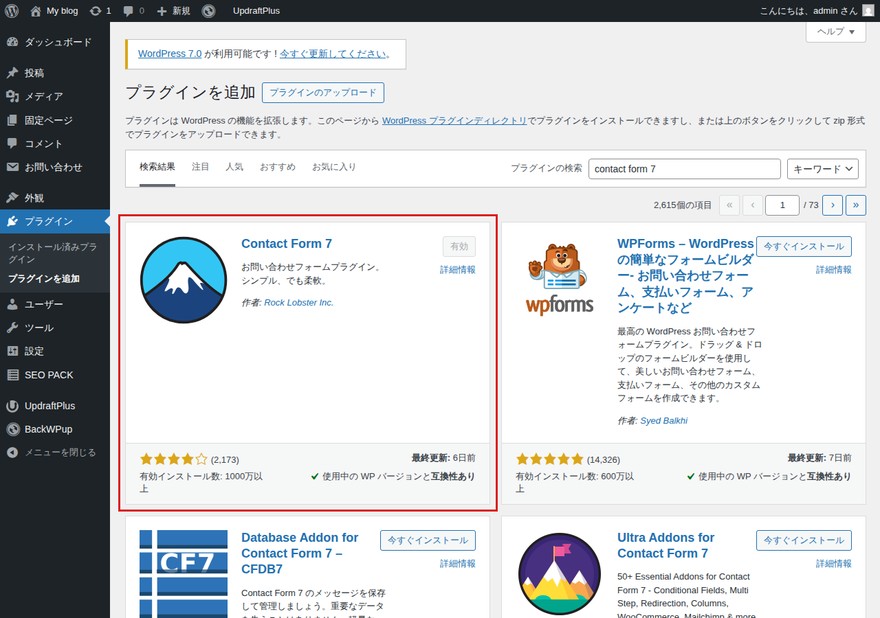Screen dimensions: 880x618
Task: Open ダッシュボード dashboard menu
Action: pyautogui.click(x=55, y=42)
